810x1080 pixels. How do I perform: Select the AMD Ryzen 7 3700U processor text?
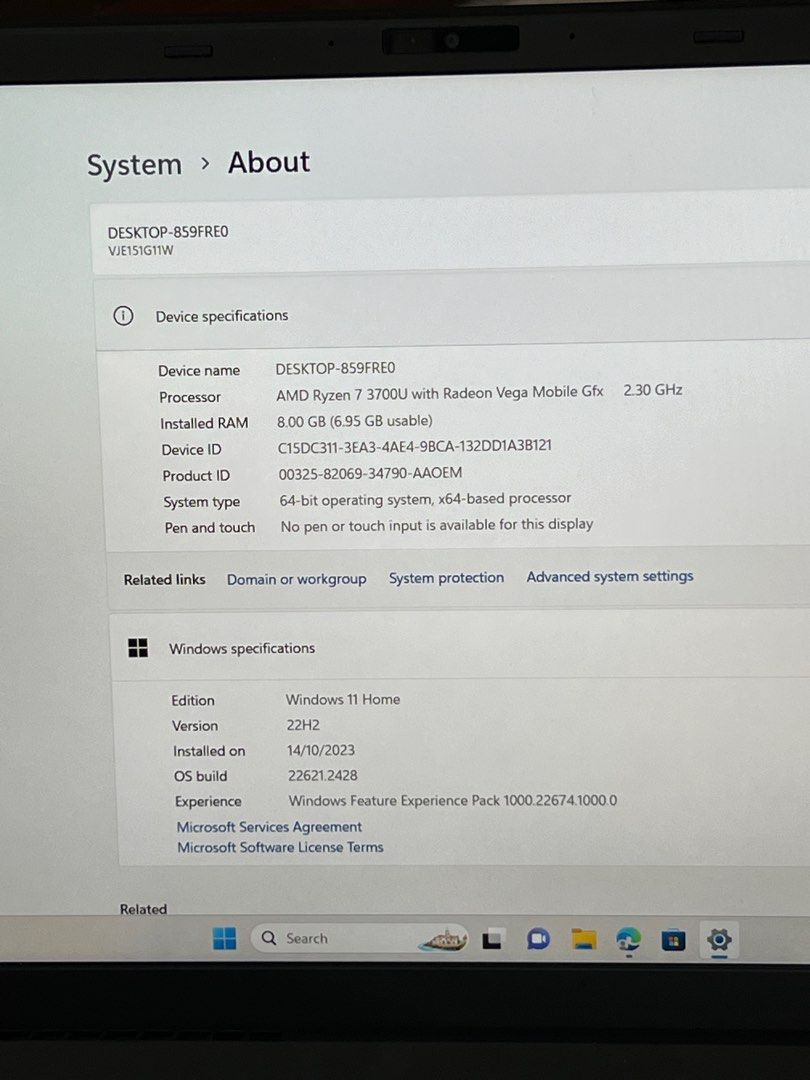[x=439, y=393]
